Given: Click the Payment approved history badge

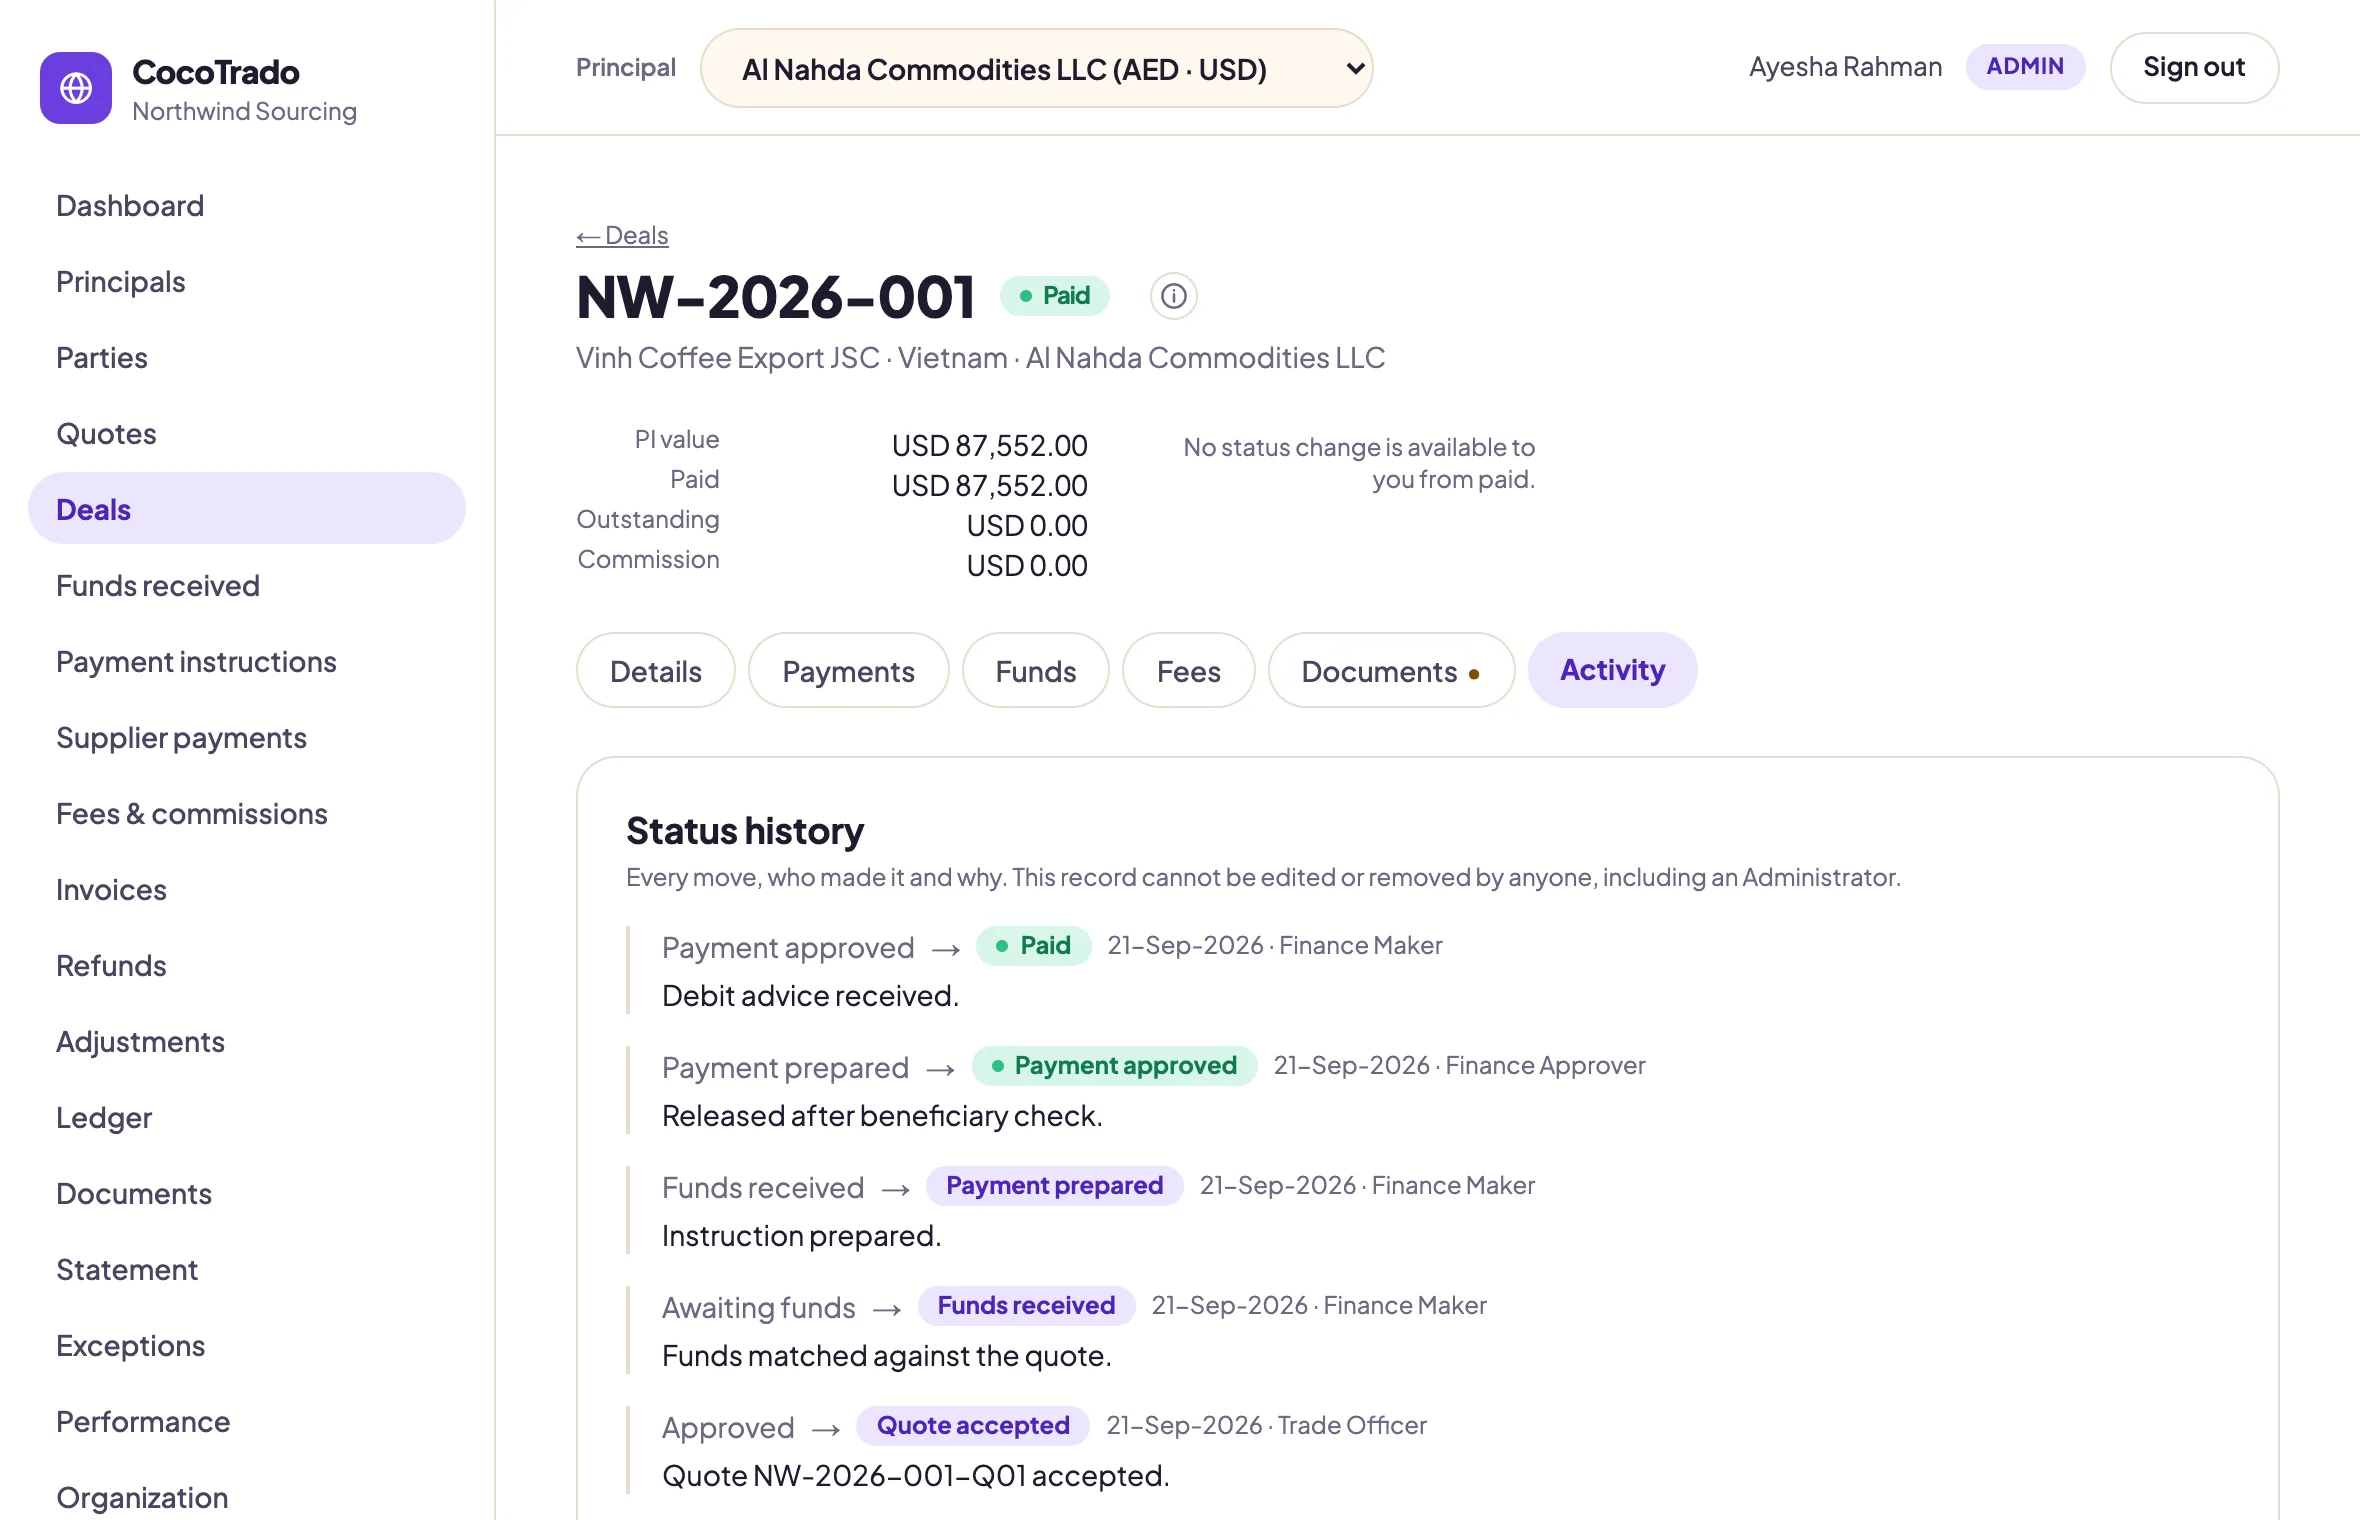Looking at the screenshot, I should [1114, 1066].
